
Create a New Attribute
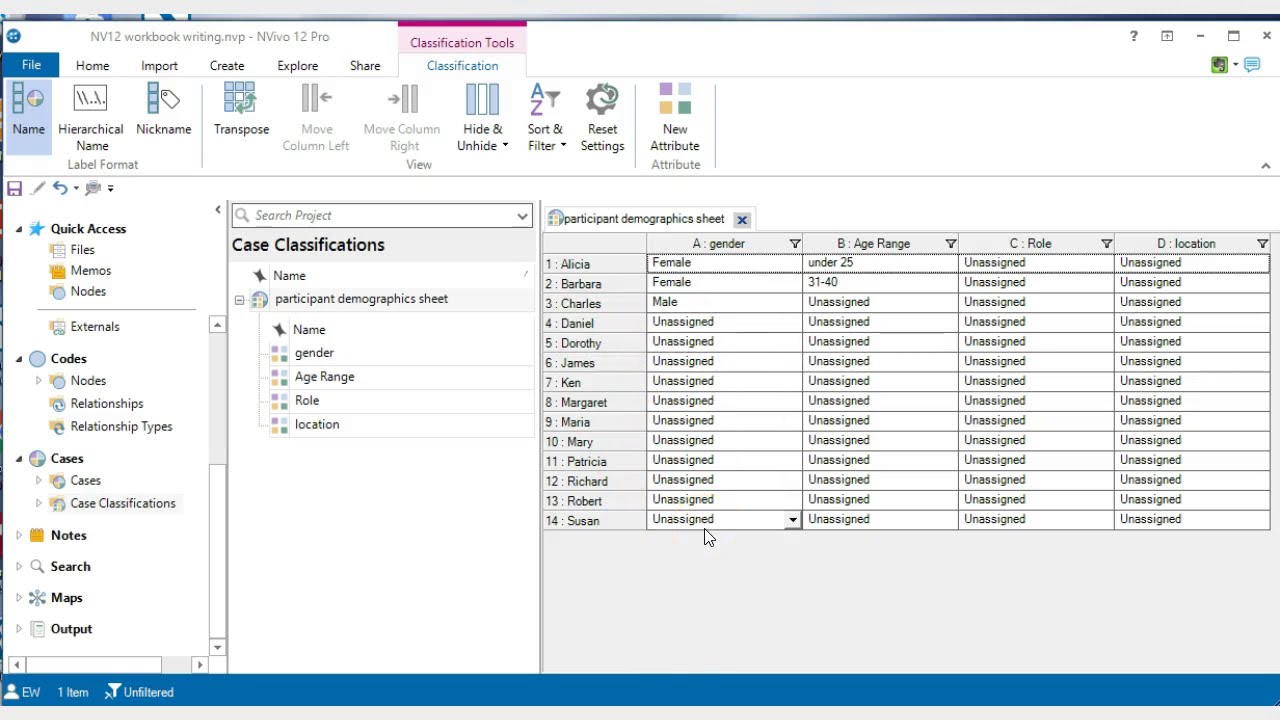point(675,117)
